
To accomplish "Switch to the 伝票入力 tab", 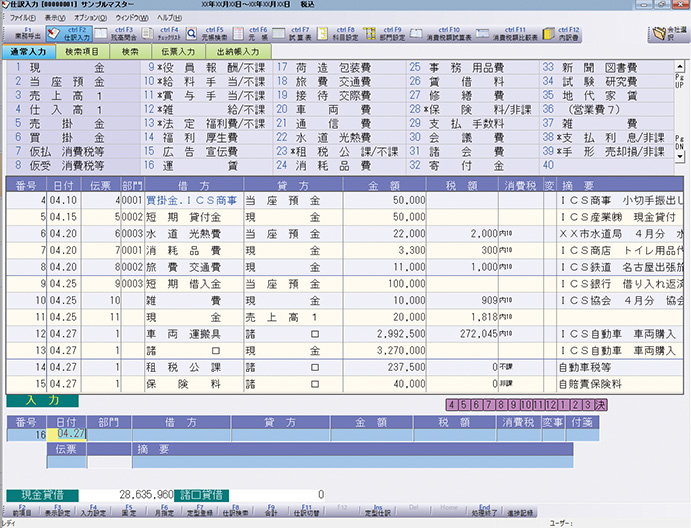I will (x=178, y=50).
